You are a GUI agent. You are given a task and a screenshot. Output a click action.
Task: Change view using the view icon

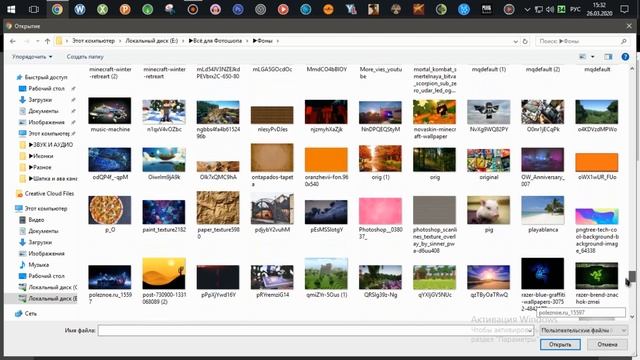coord(583,57)
